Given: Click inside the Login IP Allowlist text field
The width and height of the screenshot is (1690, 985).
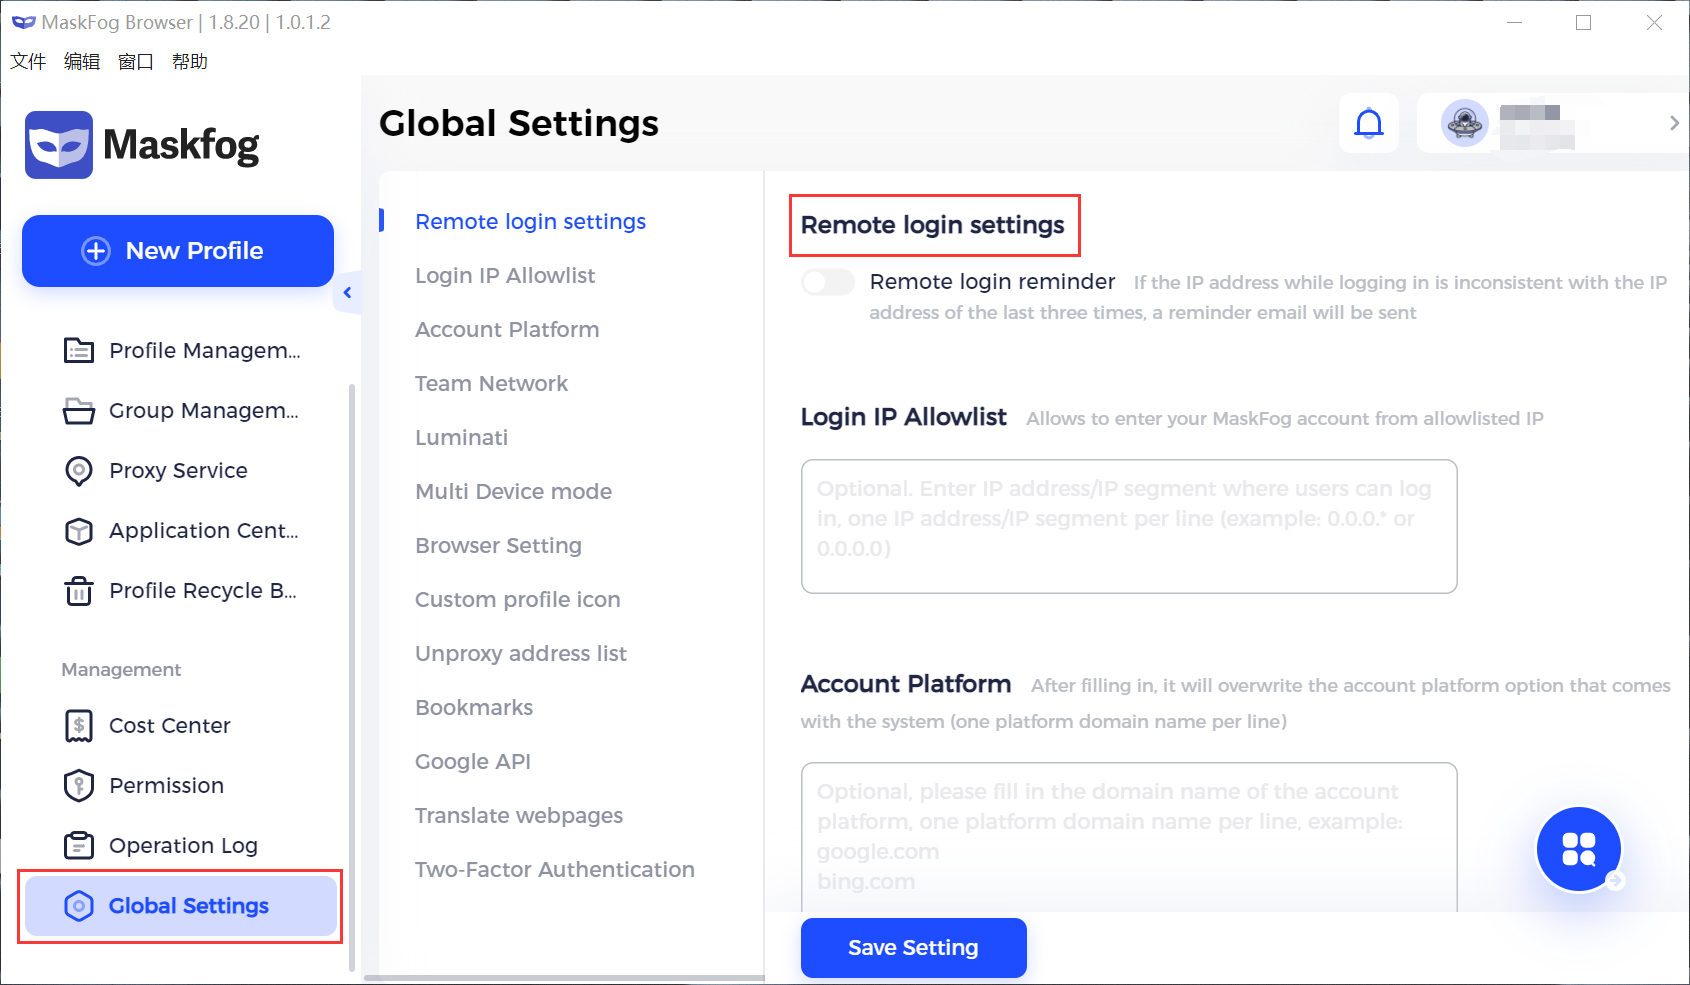Looking at the screenshot, I should click(1128, 525).
